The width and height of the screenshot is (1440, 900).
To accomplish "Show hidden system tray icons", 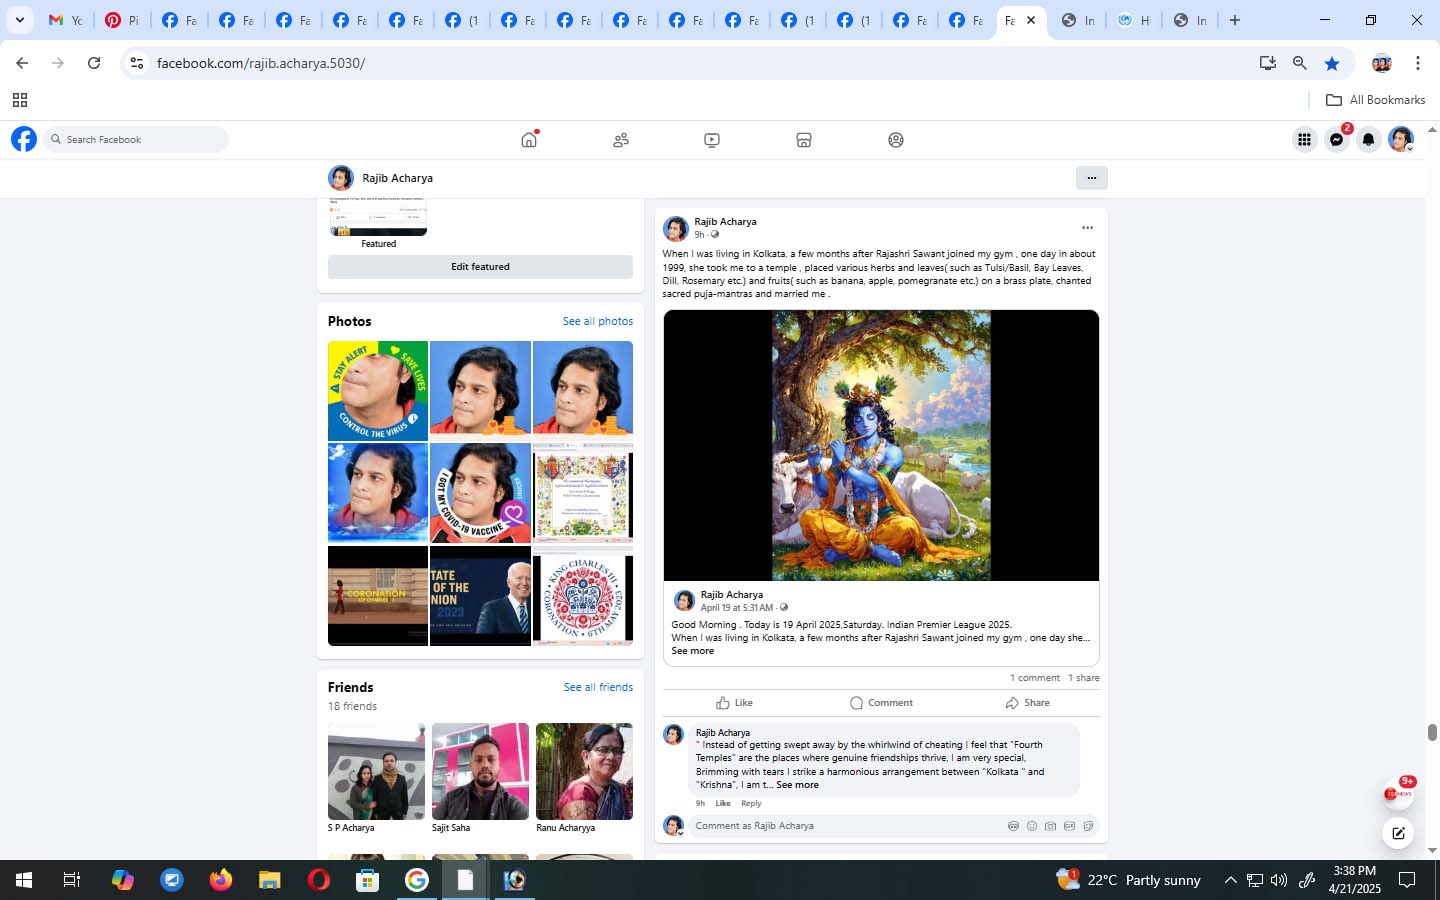I will click(1230, 880).
